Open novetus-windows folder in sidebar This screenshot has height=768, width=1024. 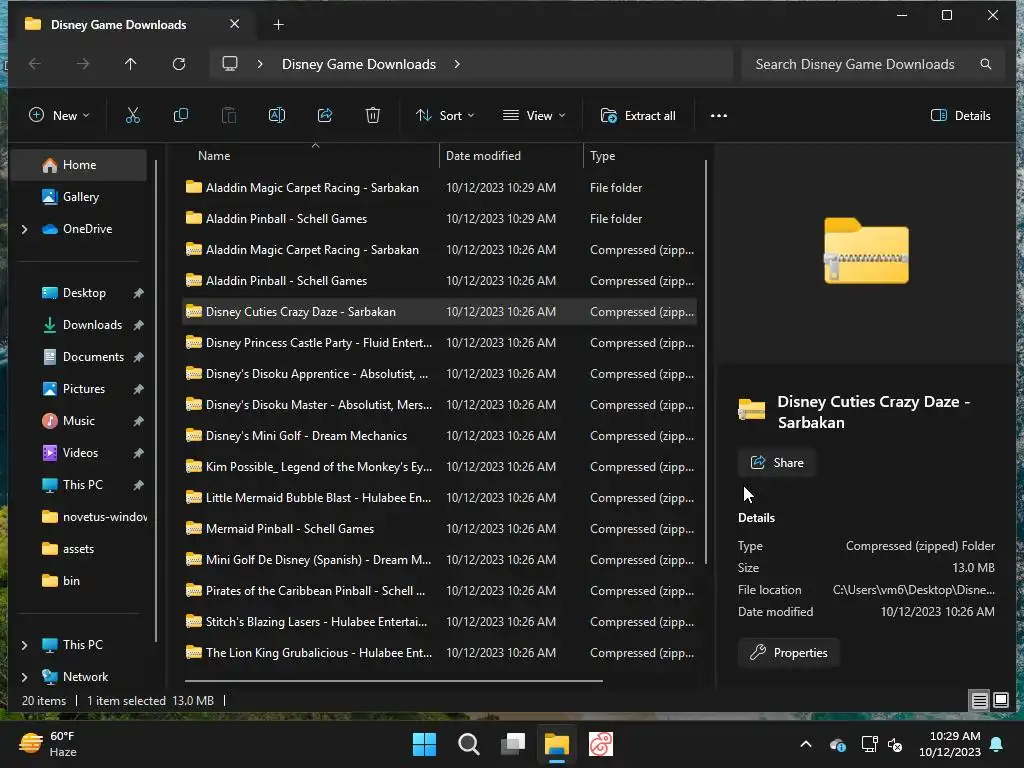tap(94, 517)
